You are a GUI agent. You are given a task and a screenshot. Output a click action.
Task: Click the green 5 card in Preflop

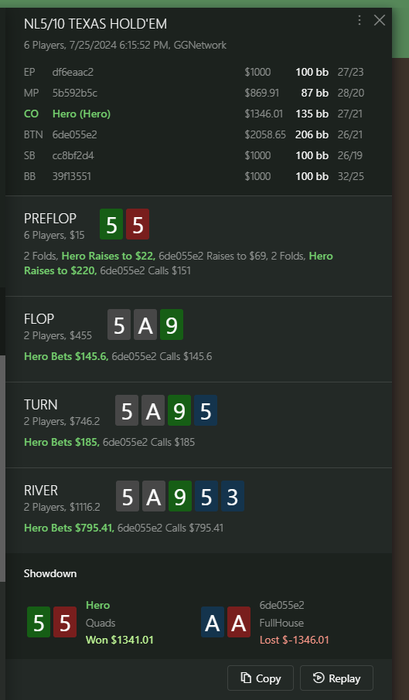[111, 224]
